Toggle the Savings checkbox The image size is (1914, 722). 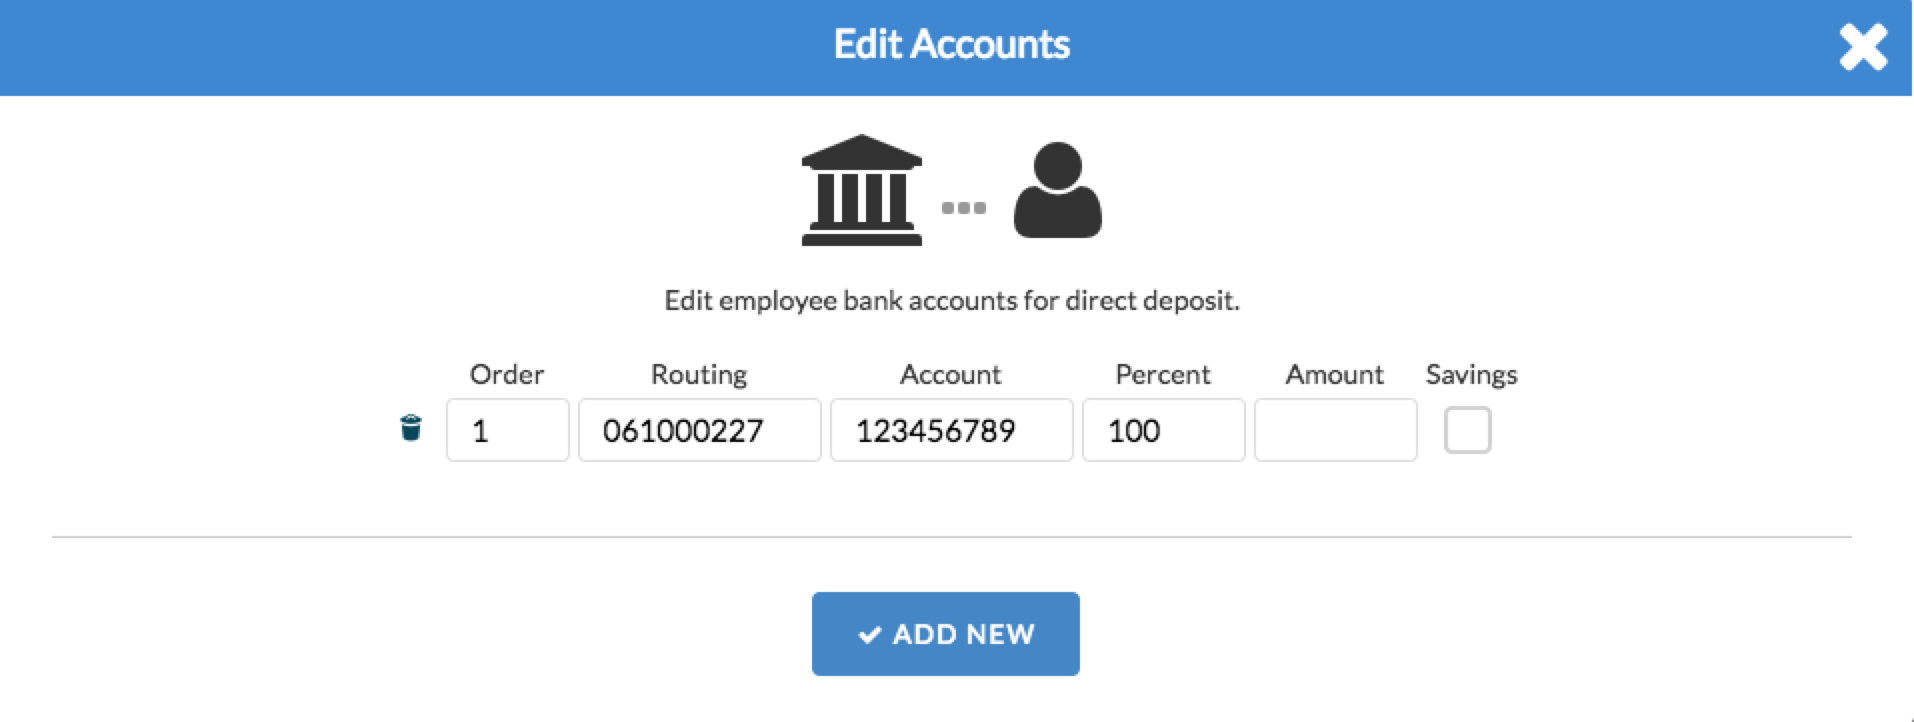pos(1467,430)
